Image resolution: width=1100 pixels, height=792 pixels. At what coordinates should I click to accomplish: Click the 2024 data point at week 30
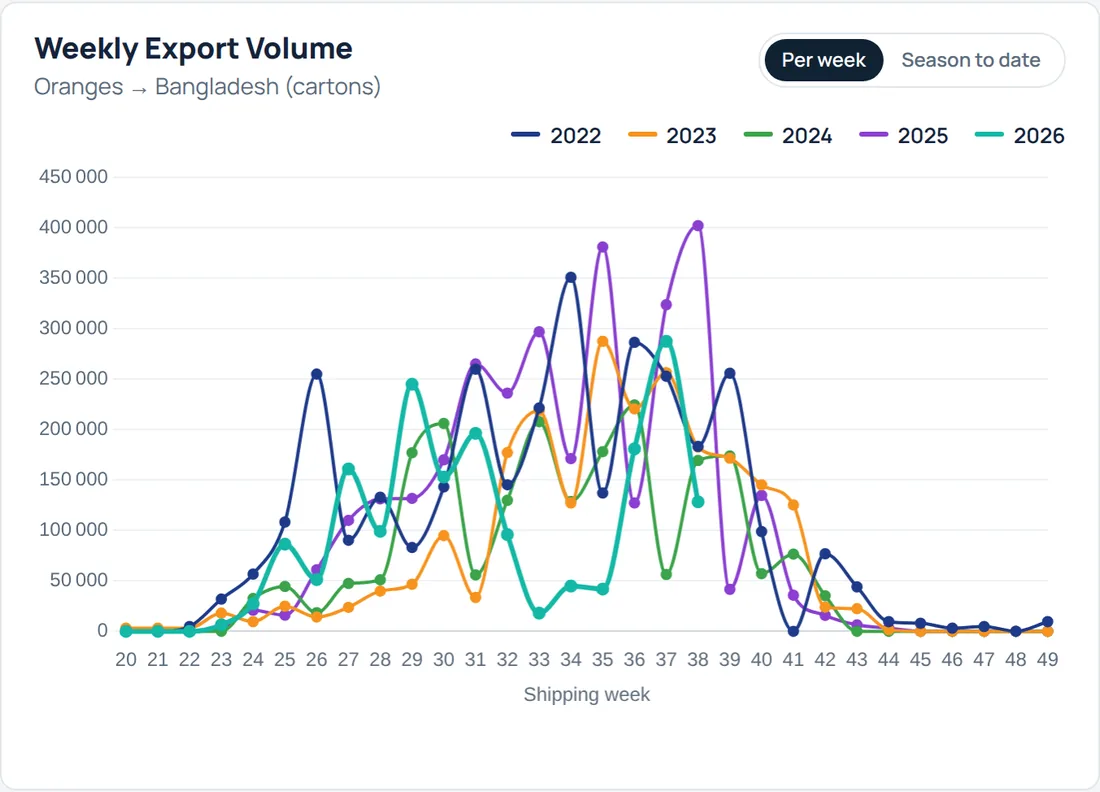pyautogui.click(x=443, y=424)
